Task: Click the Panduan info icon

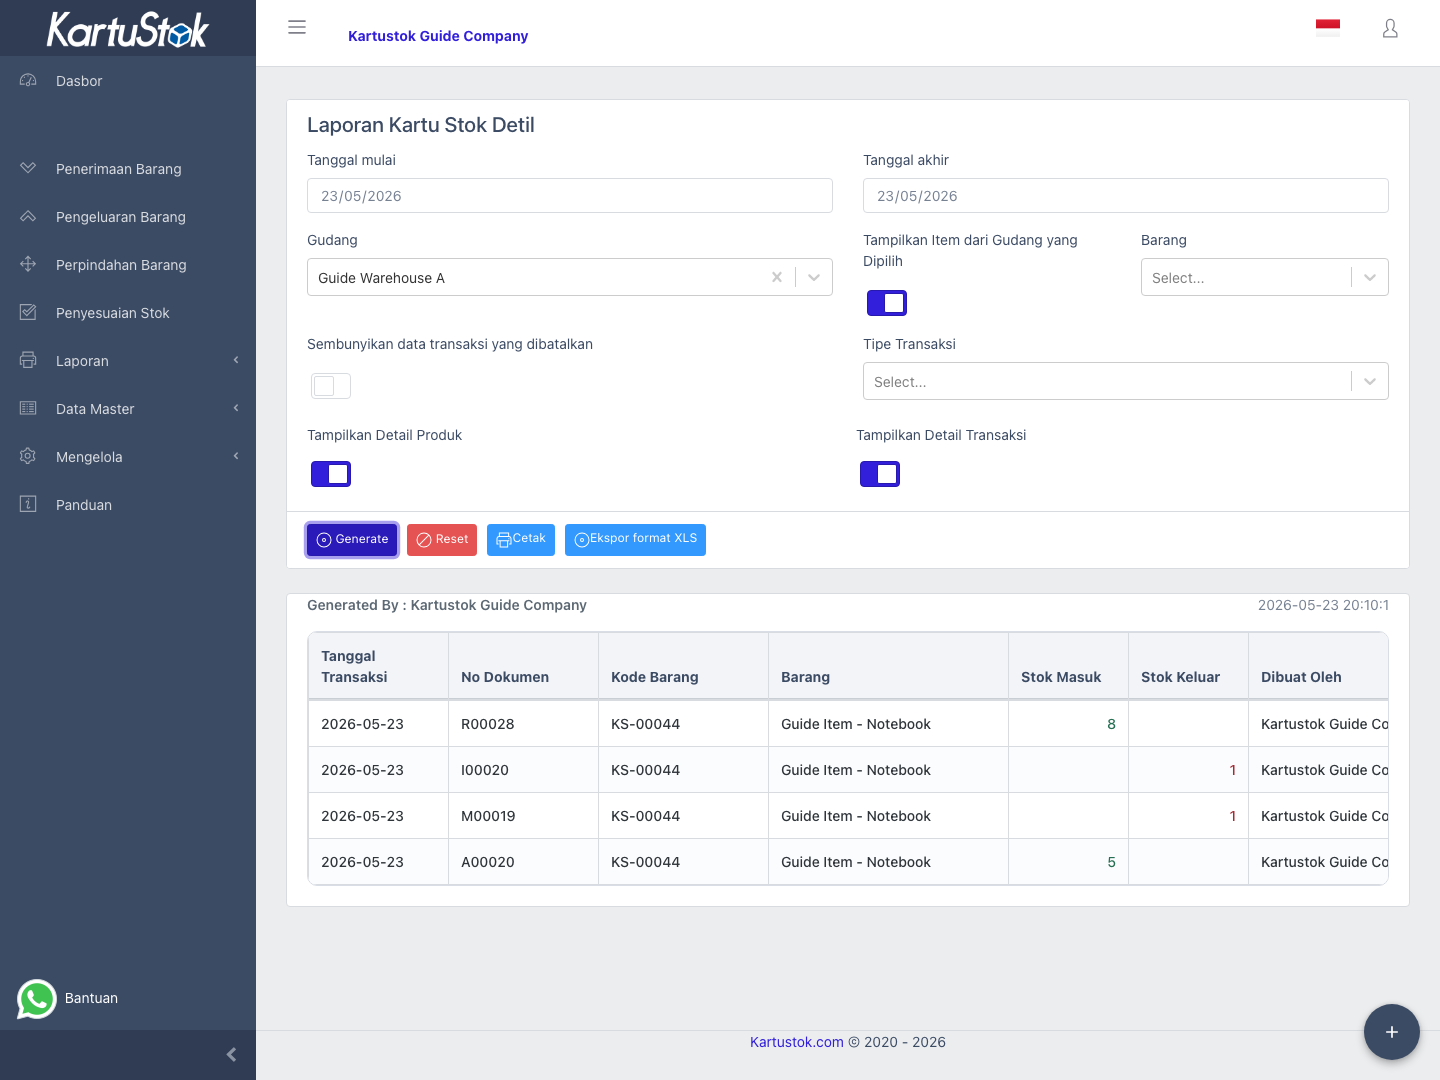Action: click(28, 504)
